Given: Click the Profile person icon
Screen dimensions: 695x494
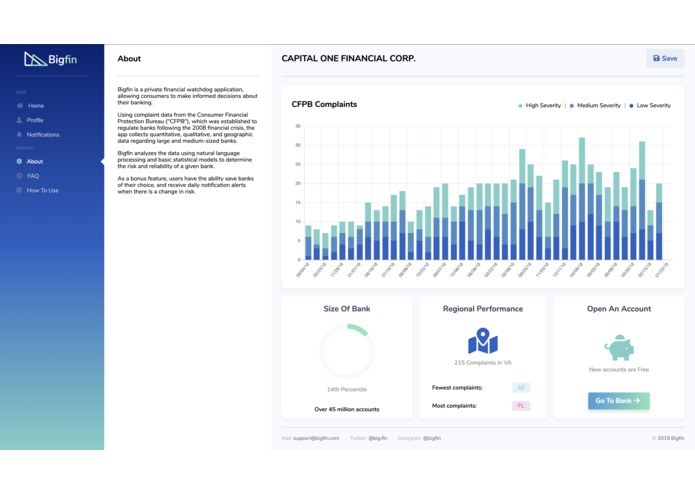Looking at the screenshot, I should pos(19,120).
